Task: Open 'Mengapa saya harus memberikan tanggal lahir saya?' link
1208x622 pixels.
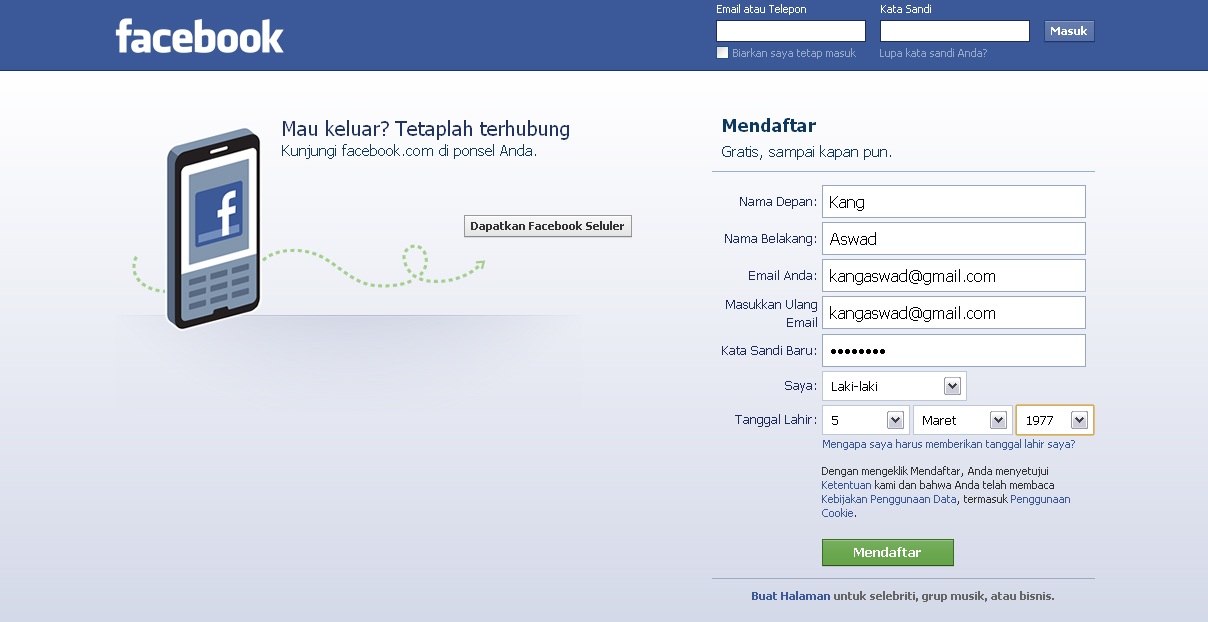Action: [x=948, y=445]
